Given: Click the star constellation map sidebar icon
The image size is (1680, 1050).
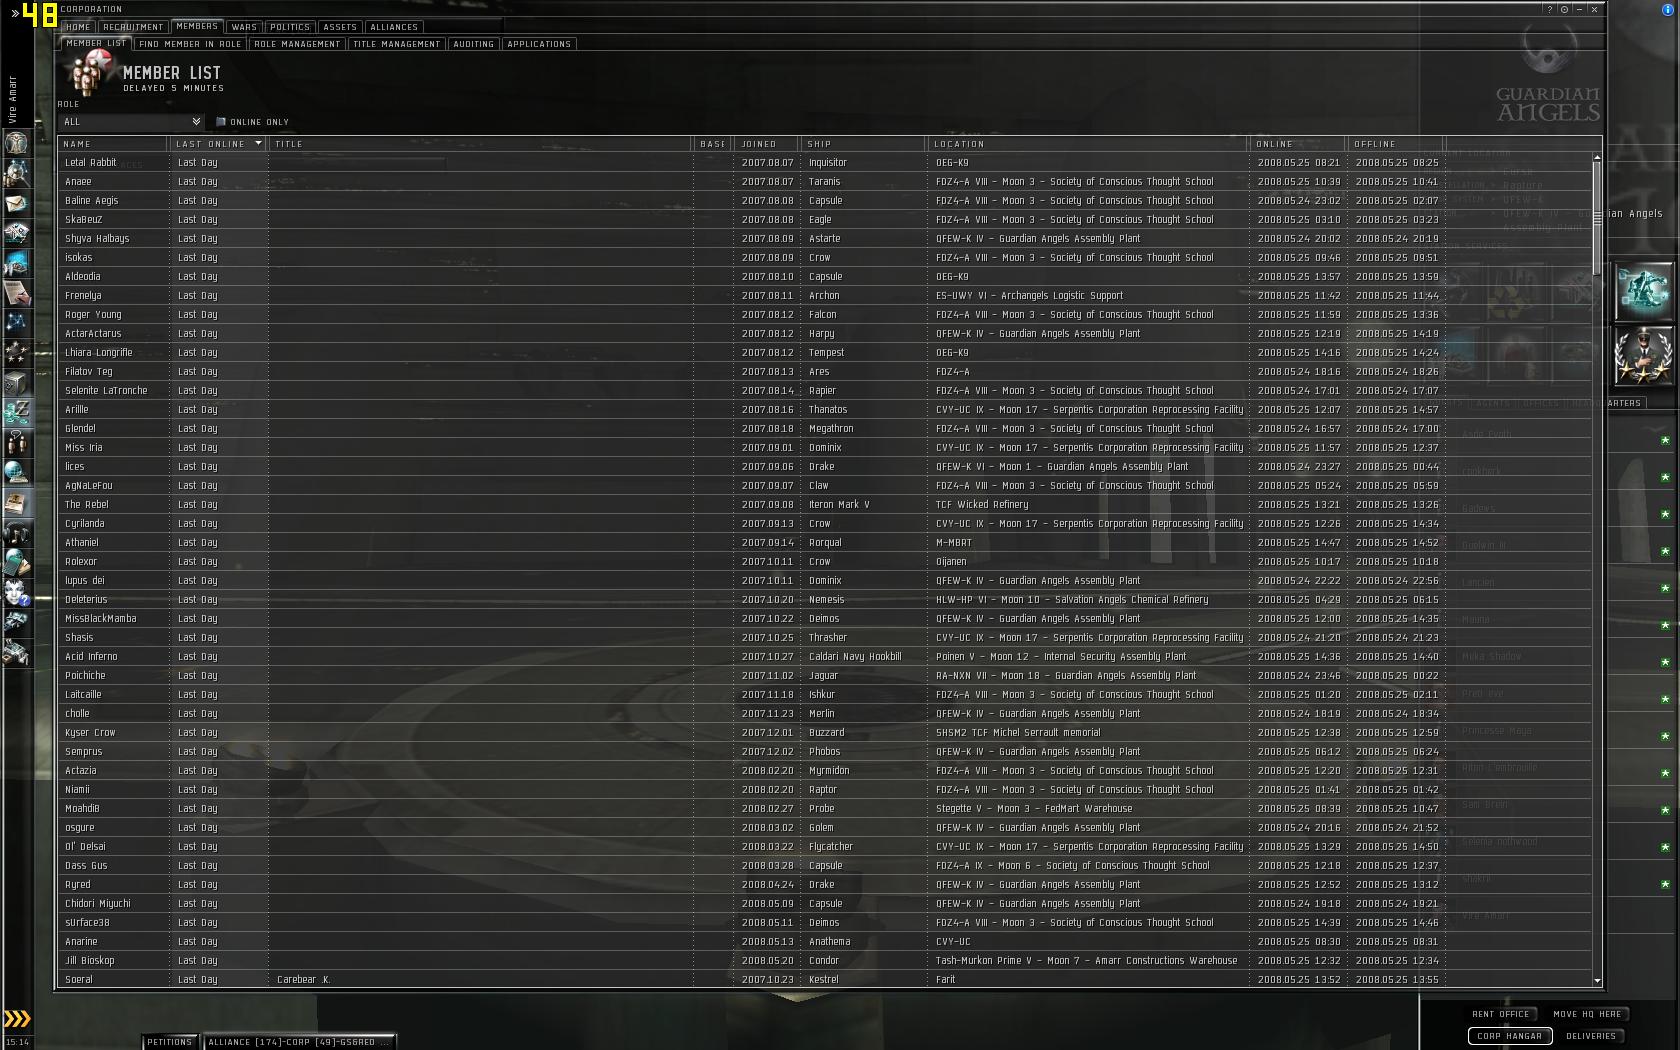Looking at the screenshot, I should (x=16, y=323).
